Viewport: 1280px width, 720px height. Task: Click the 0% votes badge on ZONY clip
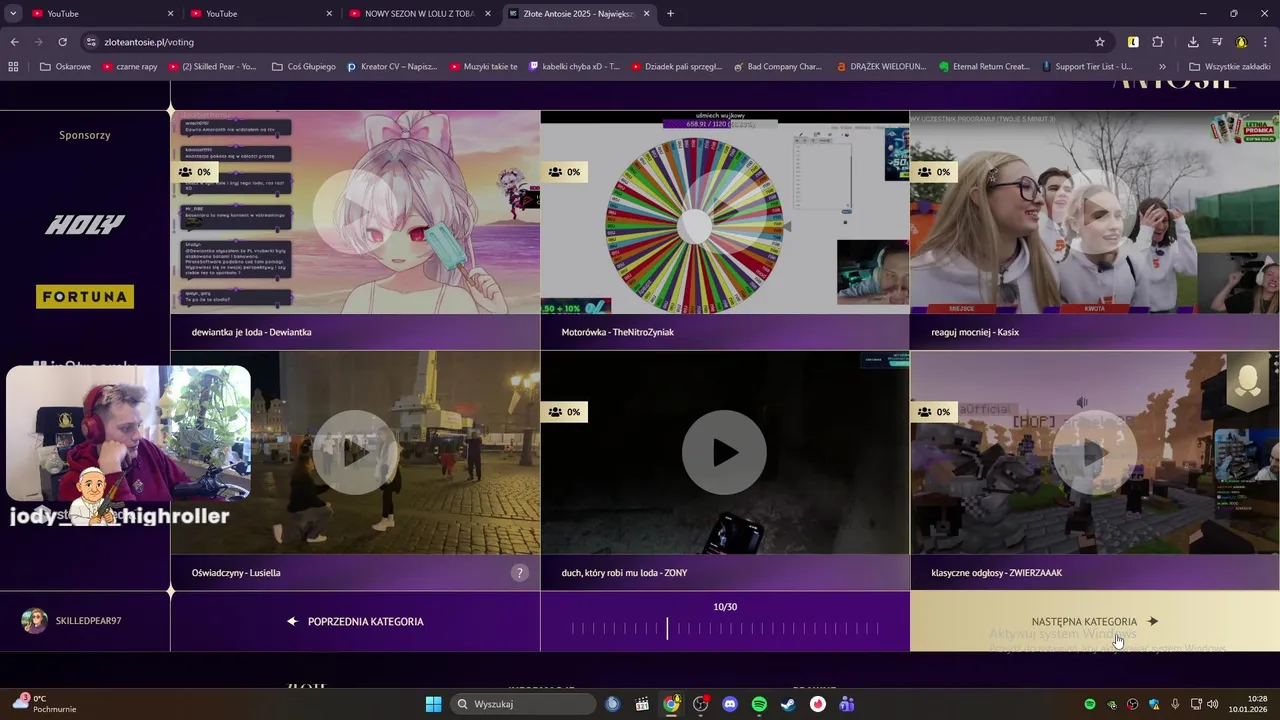point(564,412)
